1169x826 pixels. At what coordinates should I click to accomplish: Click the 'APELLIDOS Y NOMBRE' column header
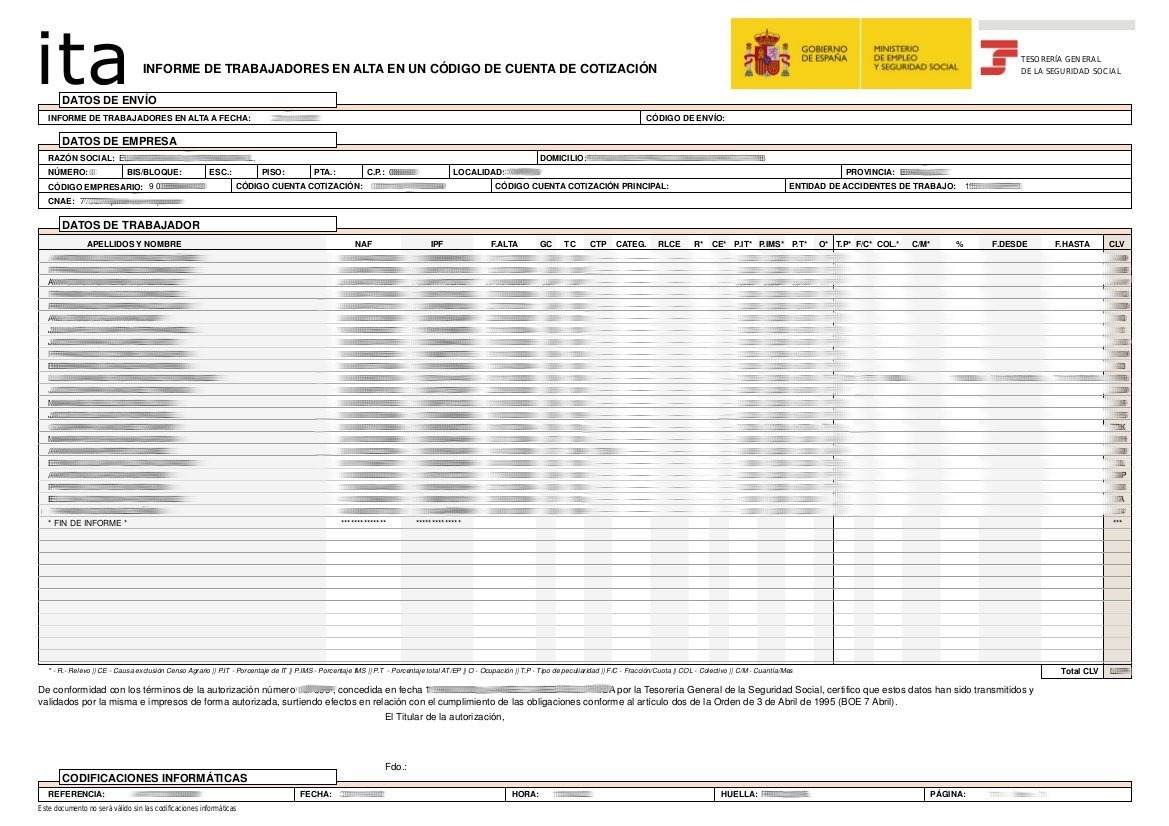[134, 244]
